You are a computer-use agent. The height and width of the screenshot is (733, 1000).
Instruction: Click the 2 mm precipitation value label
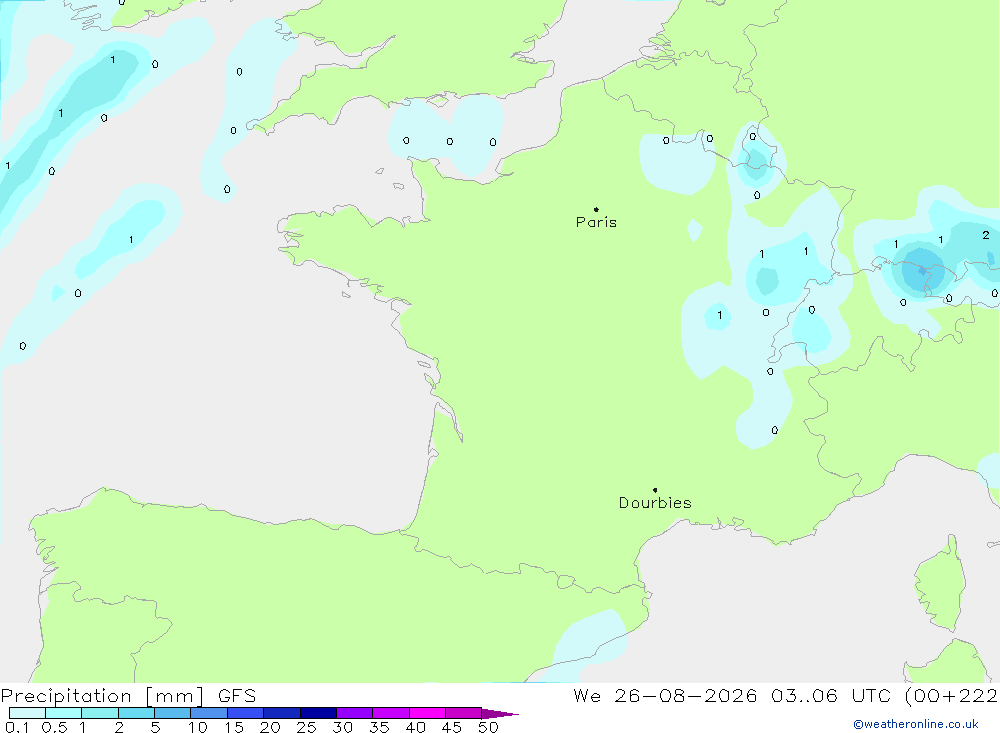(x=986, y=235)
